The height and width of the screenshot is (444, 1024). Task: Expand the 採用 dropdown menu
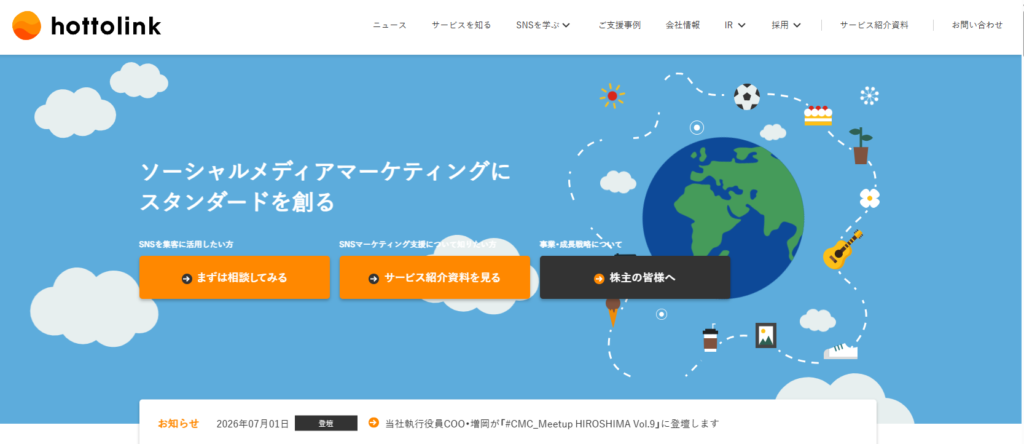(786, 25)
